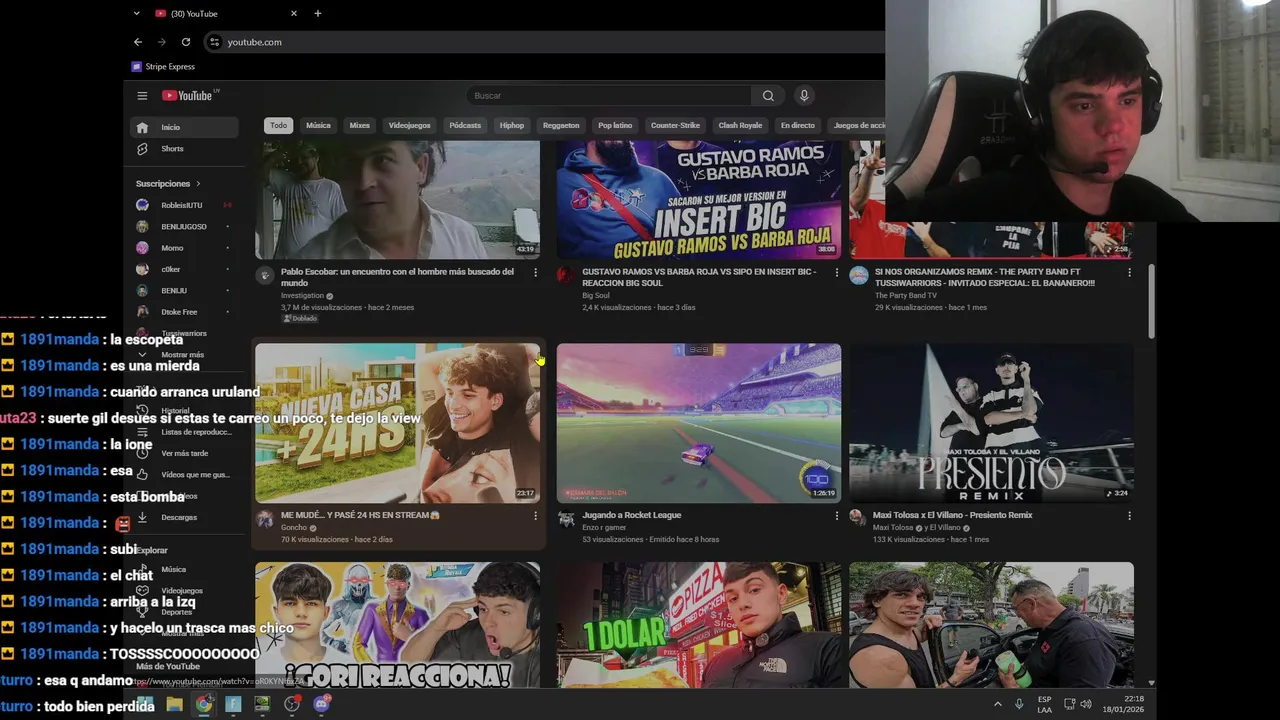
Task: Open the Rocket League stream thumbnail
Action: (699, 423)
